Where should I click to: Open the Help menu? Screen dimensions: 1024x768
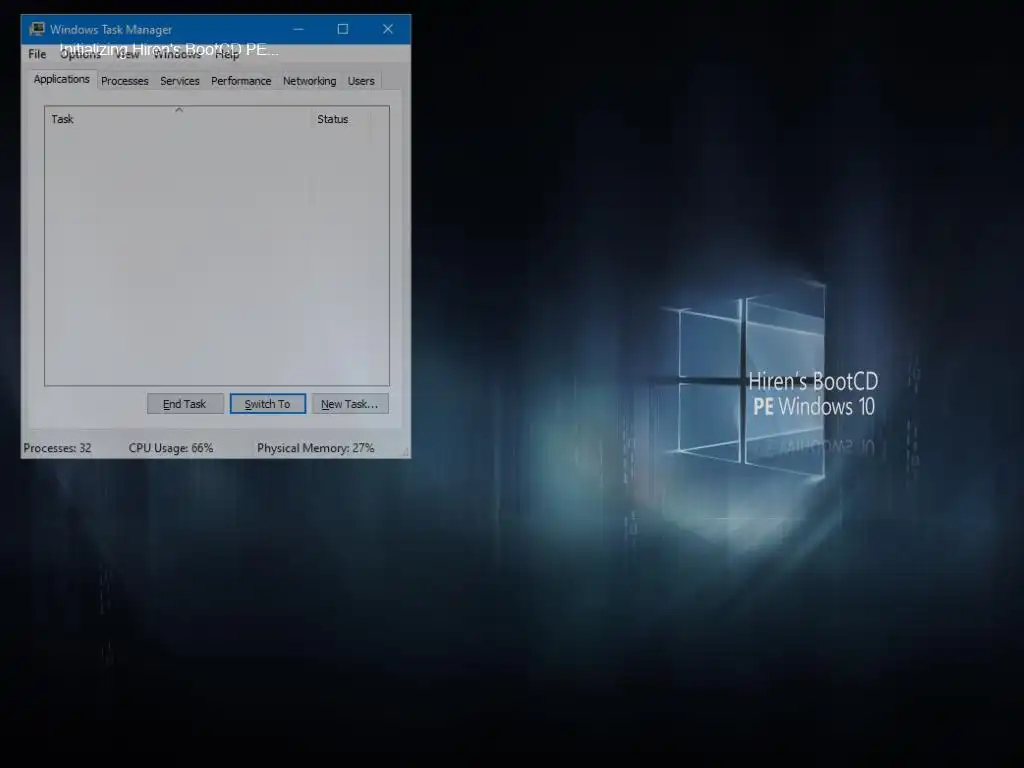click(227, 54)
